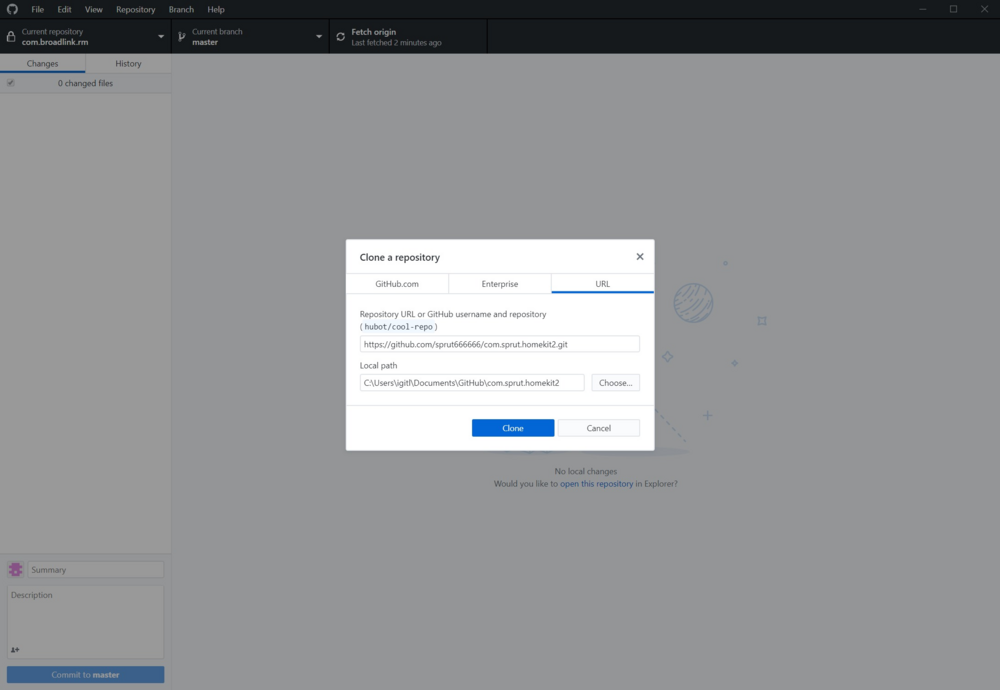The width and height of the screenshot is (1000, 690).
Task: Switch to the Changes tab
Action: (43, 63)
